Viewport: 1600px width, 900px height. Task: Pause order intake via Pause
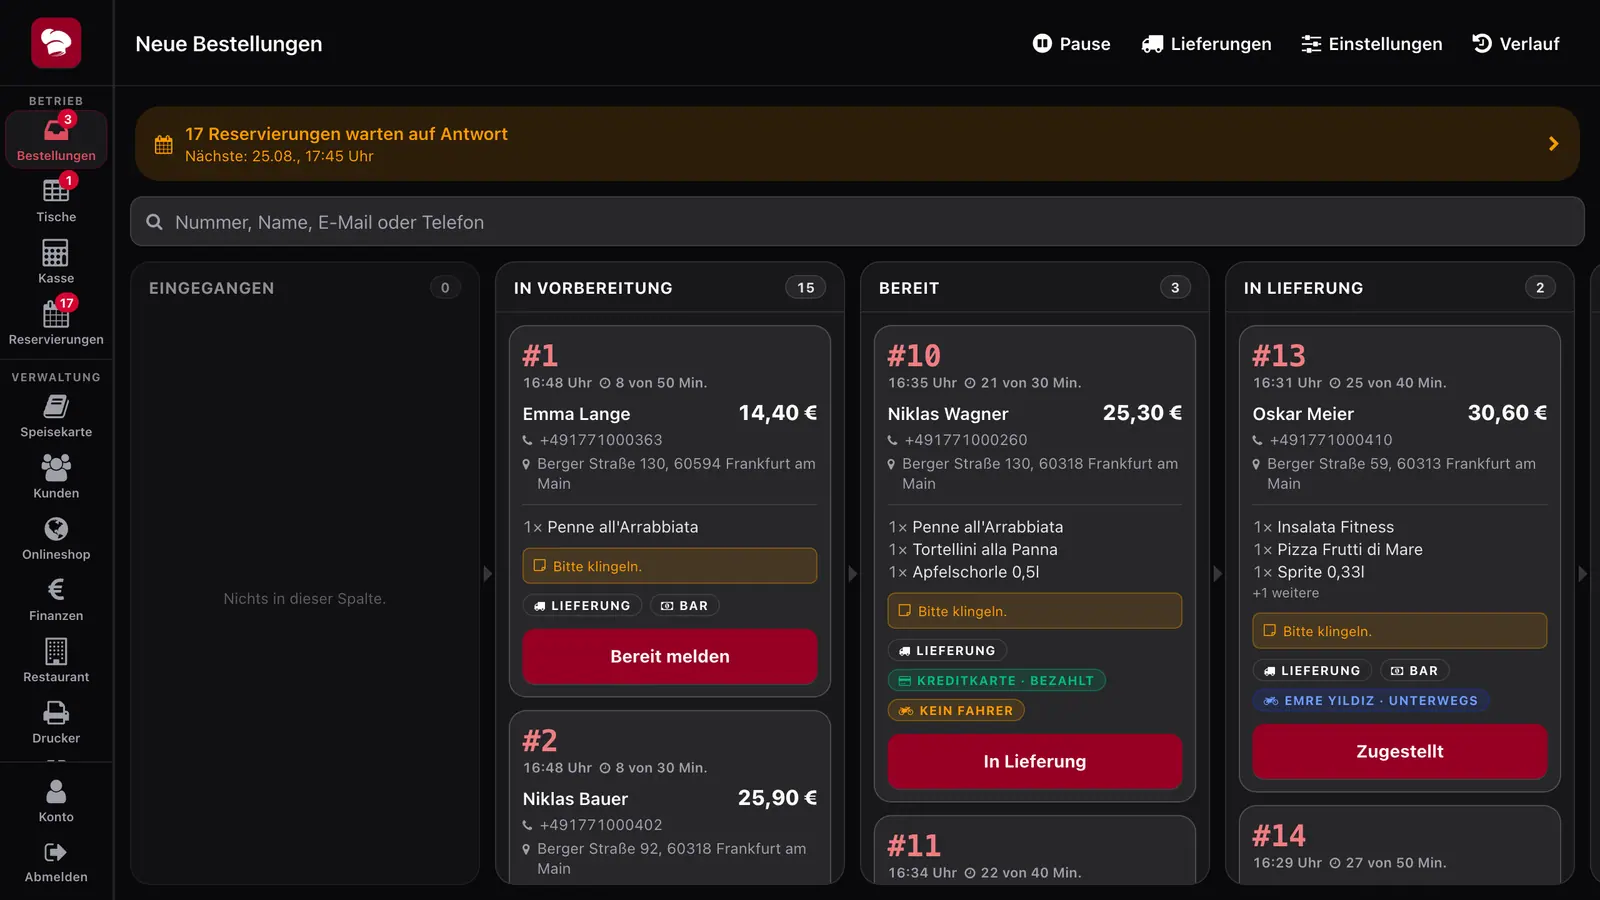tap(1071, 44)
